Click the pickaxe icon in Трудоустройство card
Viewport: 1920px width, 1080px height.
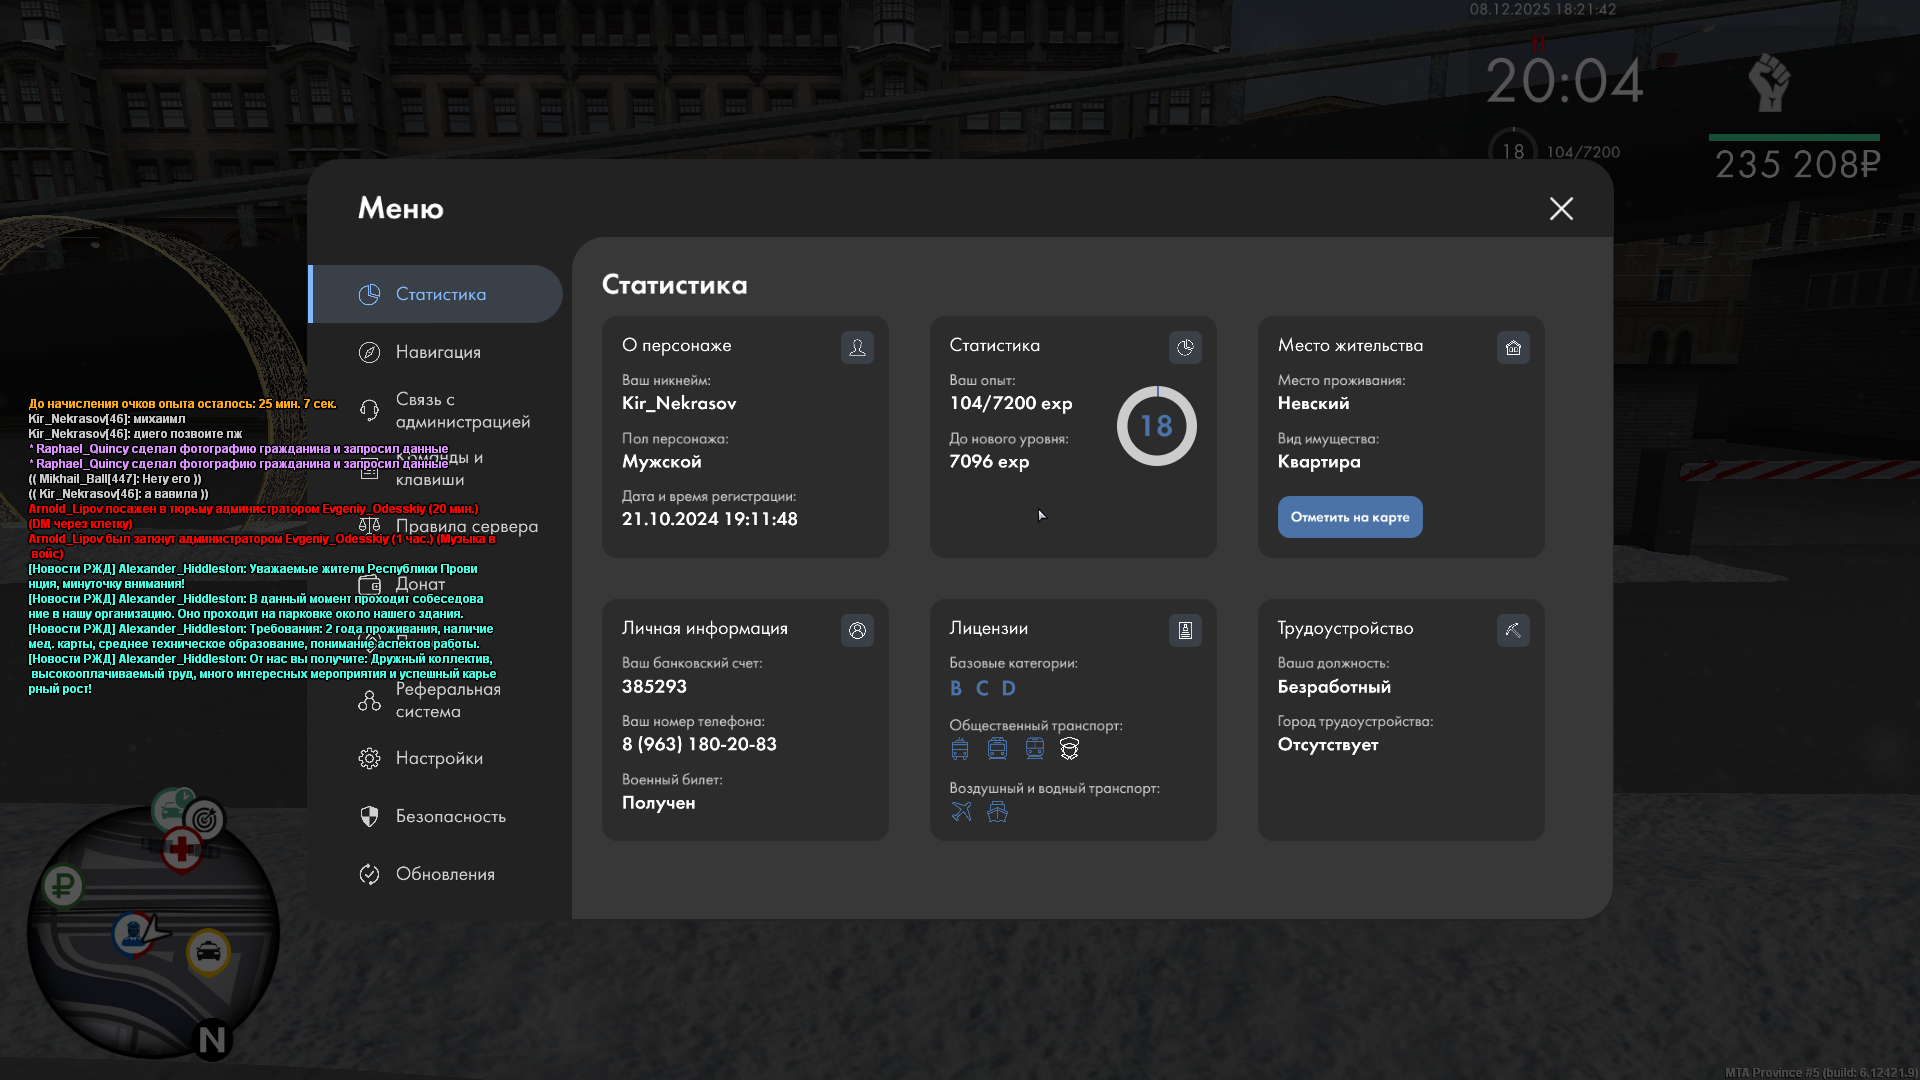click(x=1513, y=630)
